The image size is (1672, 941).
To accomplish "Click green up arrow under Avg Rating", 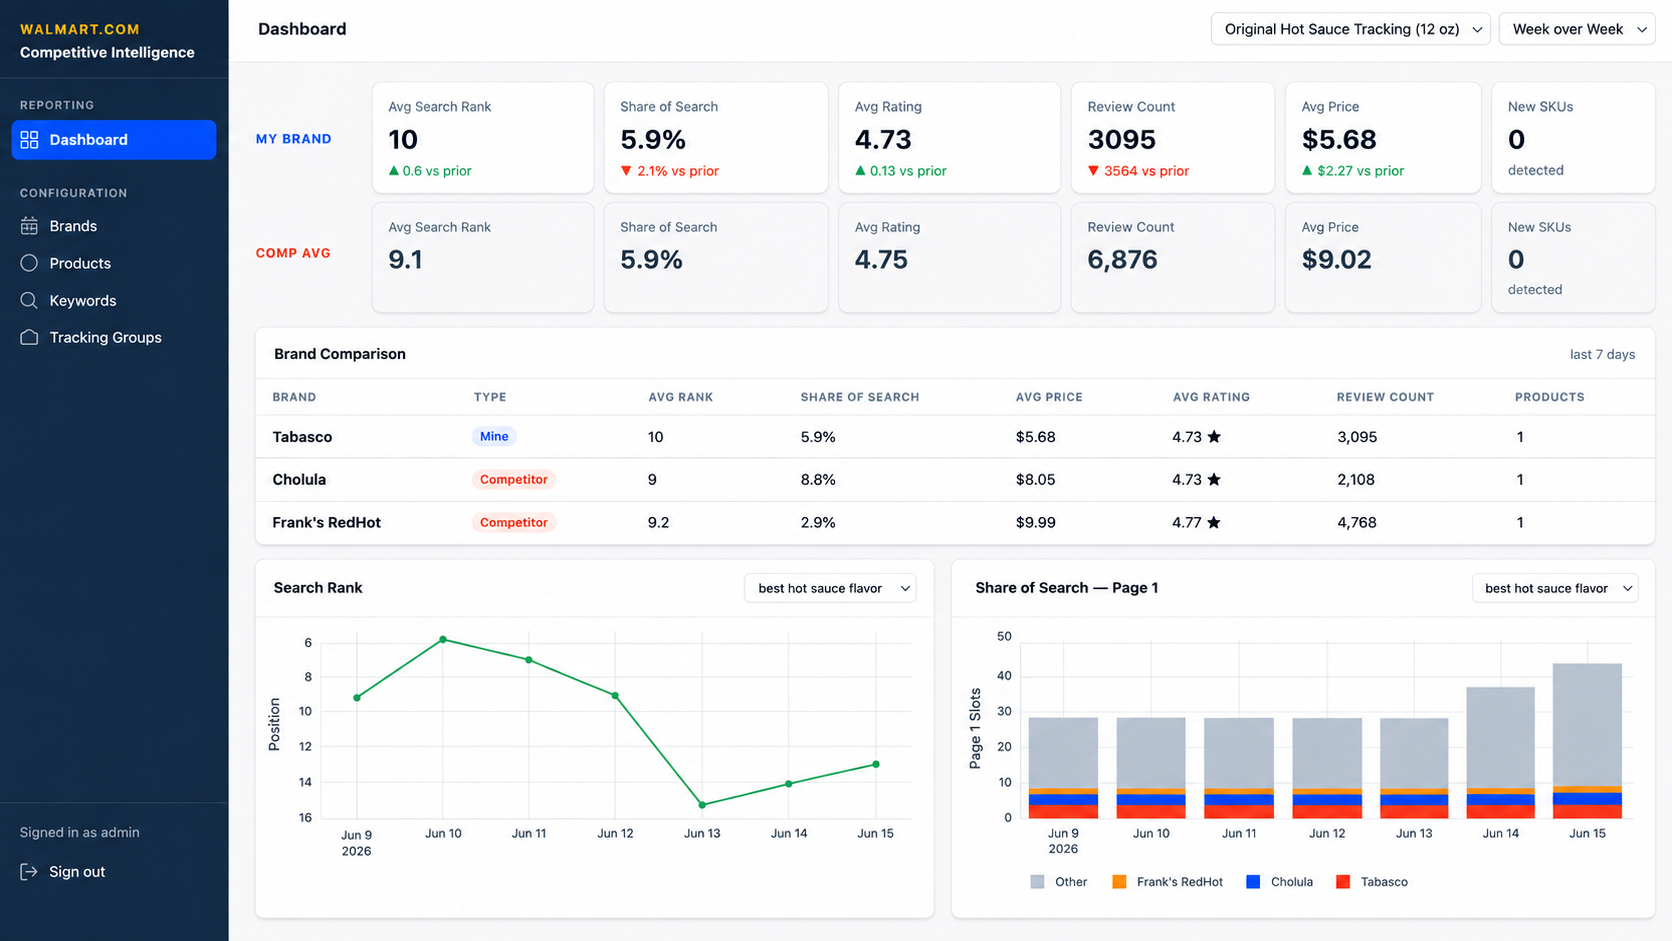I will coord(860,171).
